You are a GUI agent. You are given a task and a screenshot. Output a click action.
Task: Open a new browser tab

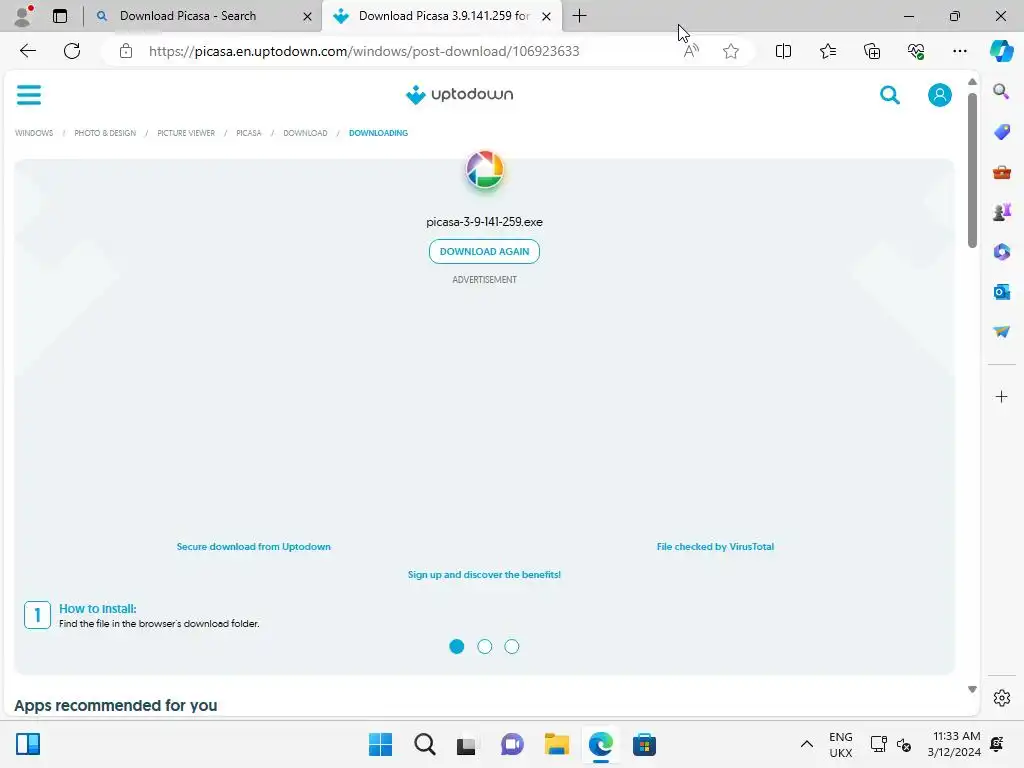point(579,16)
